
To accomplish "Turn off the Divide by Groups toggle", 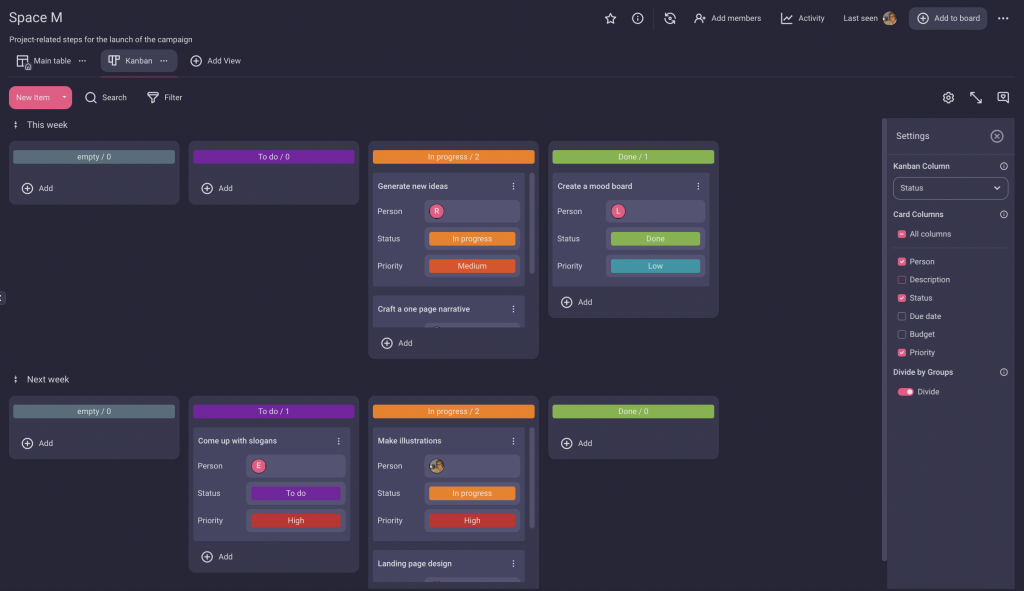I will coord(906,392).
